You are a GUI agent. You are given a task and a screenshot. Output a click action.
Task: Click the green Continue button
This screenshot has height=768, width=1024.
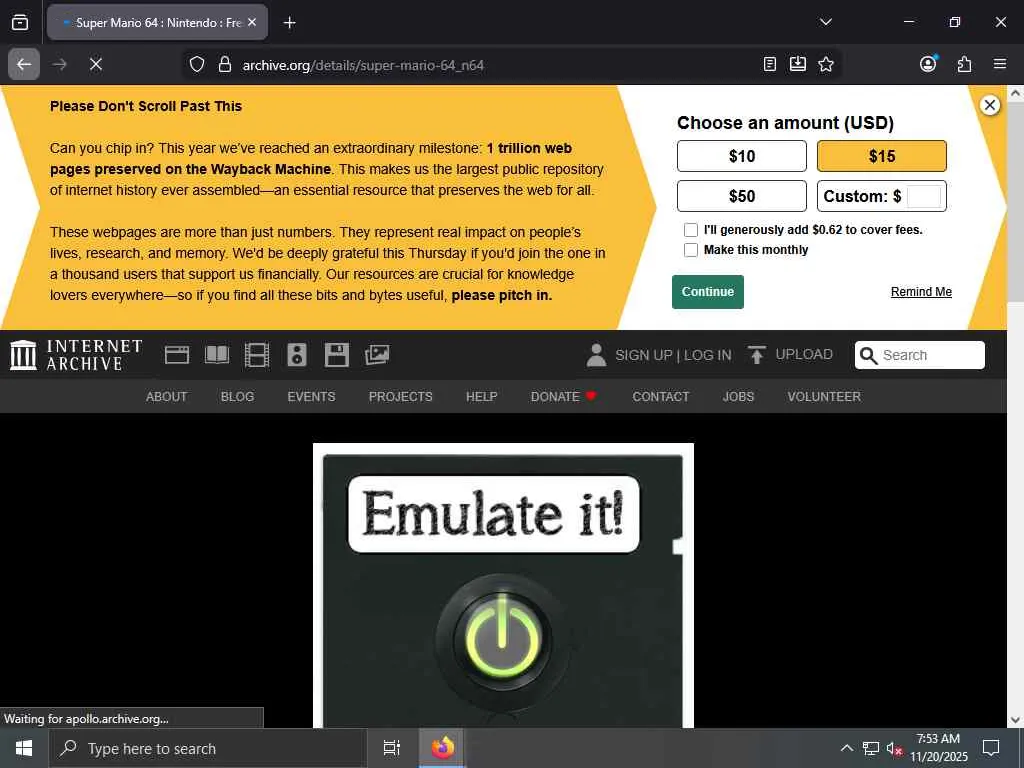pyautogui.click(x=707, y=292)
